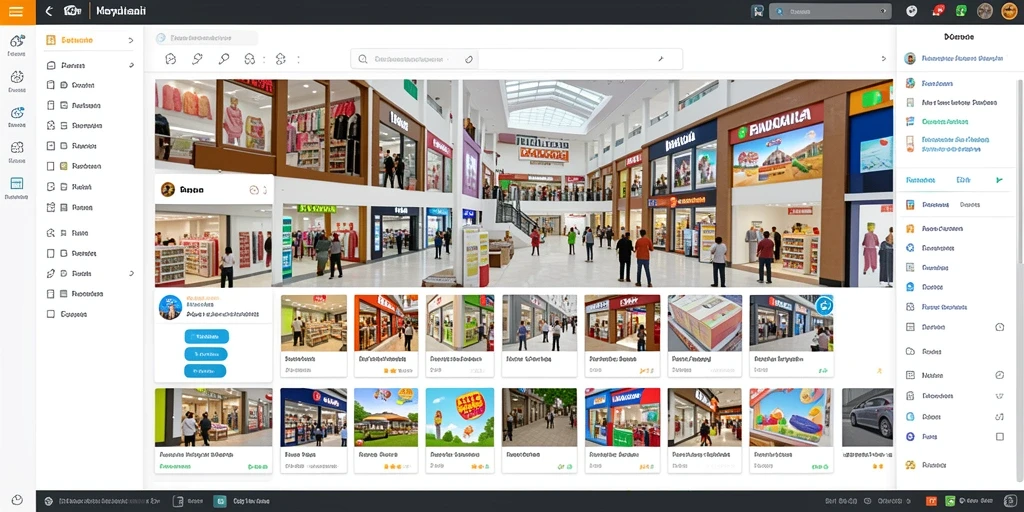Click the blue circular badge on a store thumbnail
Viewport: 1024px width, 512px height.
tap(824, 305)
